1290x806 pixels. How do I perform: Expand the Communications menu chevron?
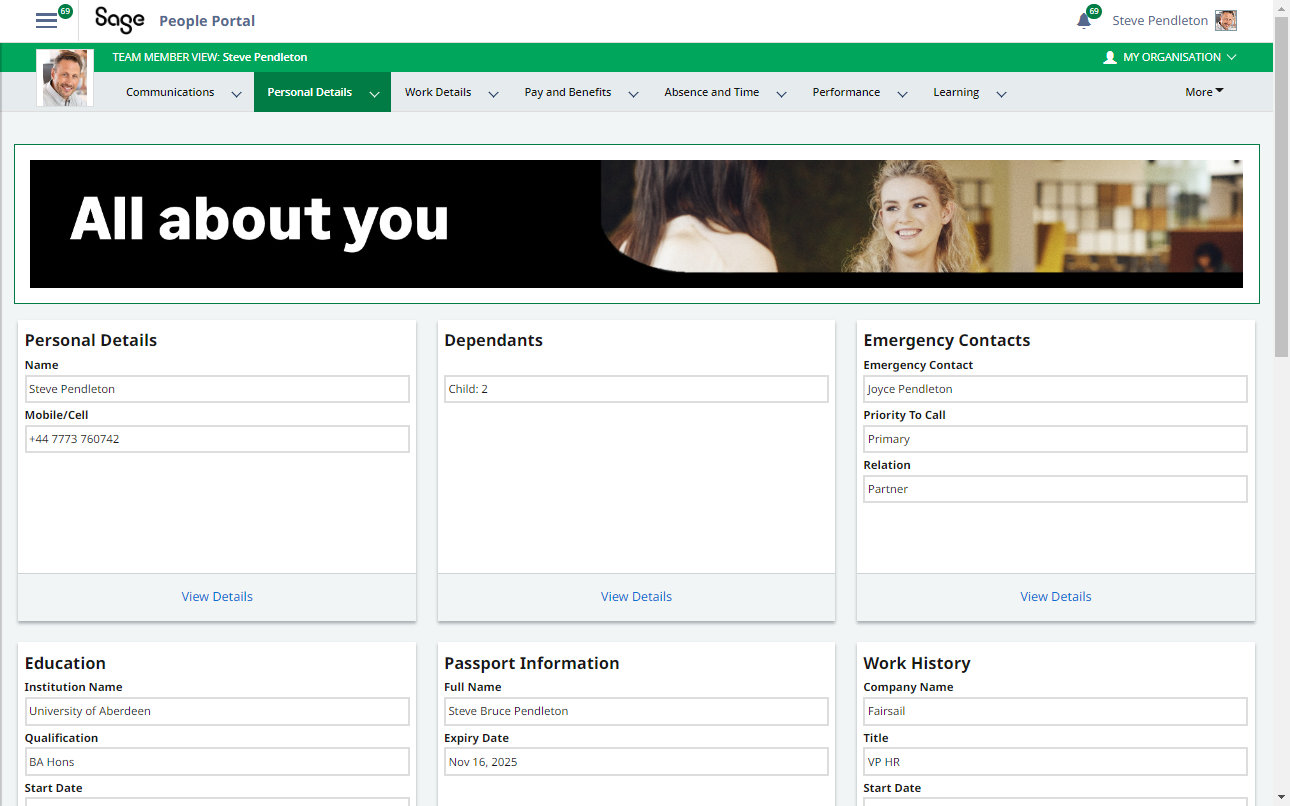[x=236, y=94]
